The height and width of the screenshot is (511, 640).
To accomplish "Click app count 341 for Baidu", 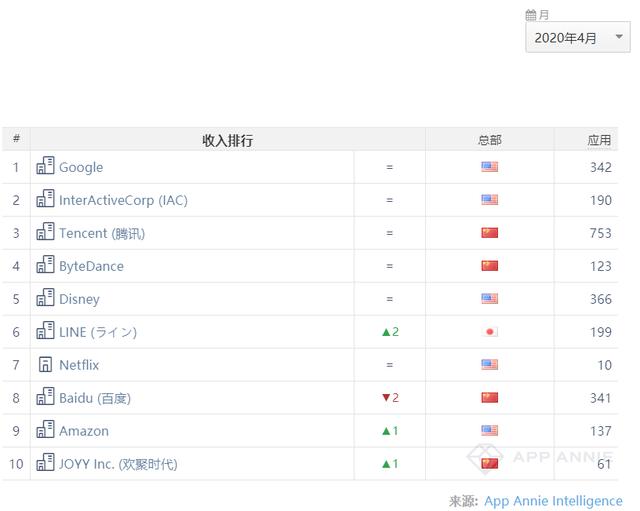I will (601, 398).
